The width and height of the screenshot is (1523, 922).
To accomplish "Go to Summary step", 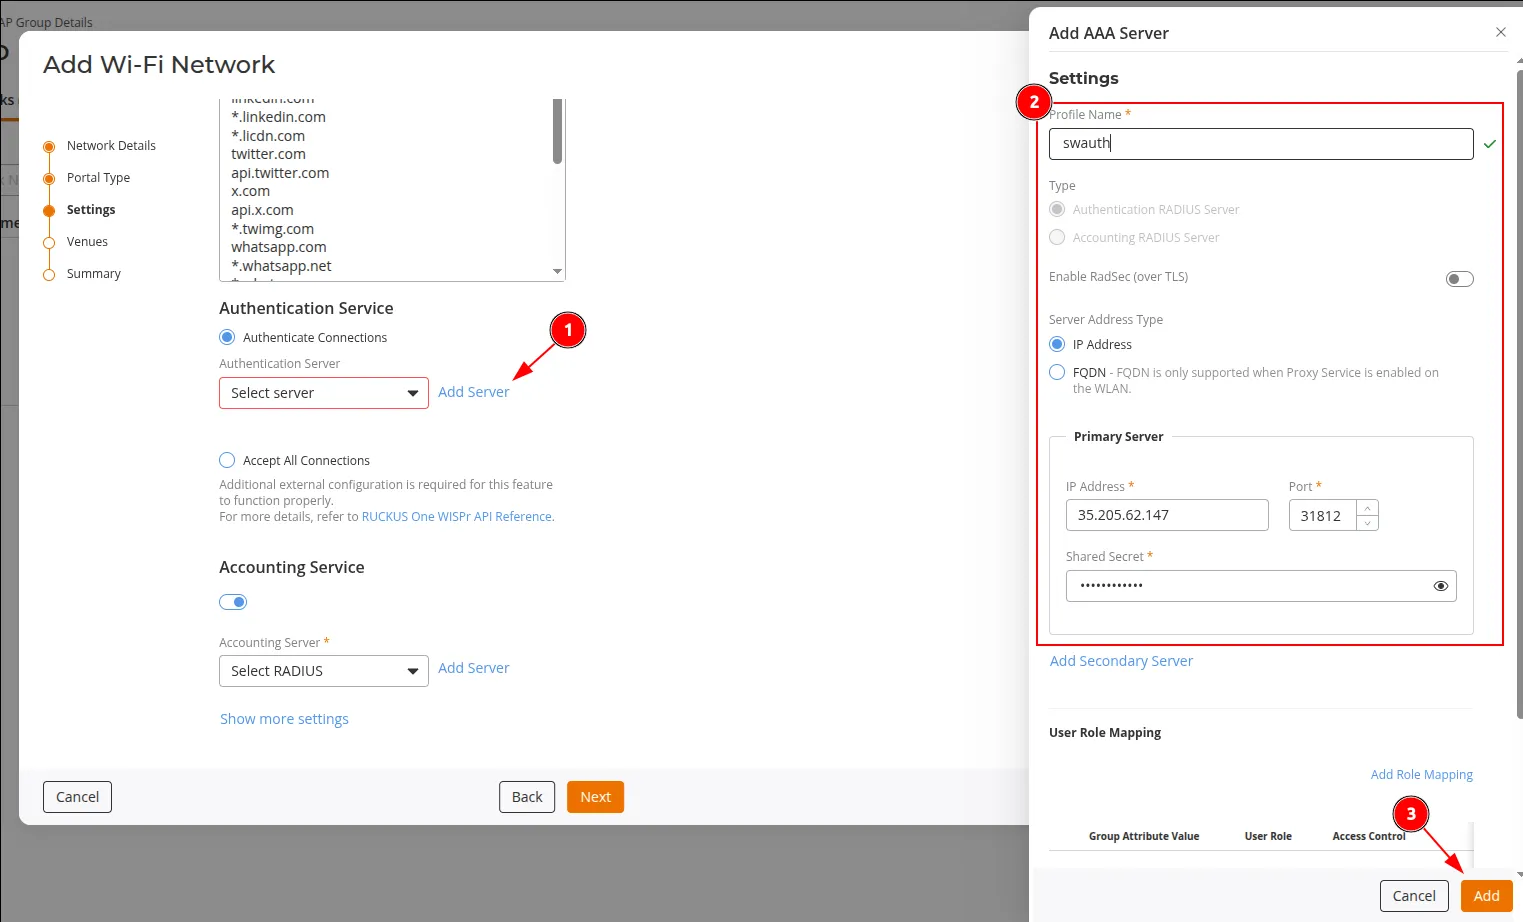I will 93,274.
